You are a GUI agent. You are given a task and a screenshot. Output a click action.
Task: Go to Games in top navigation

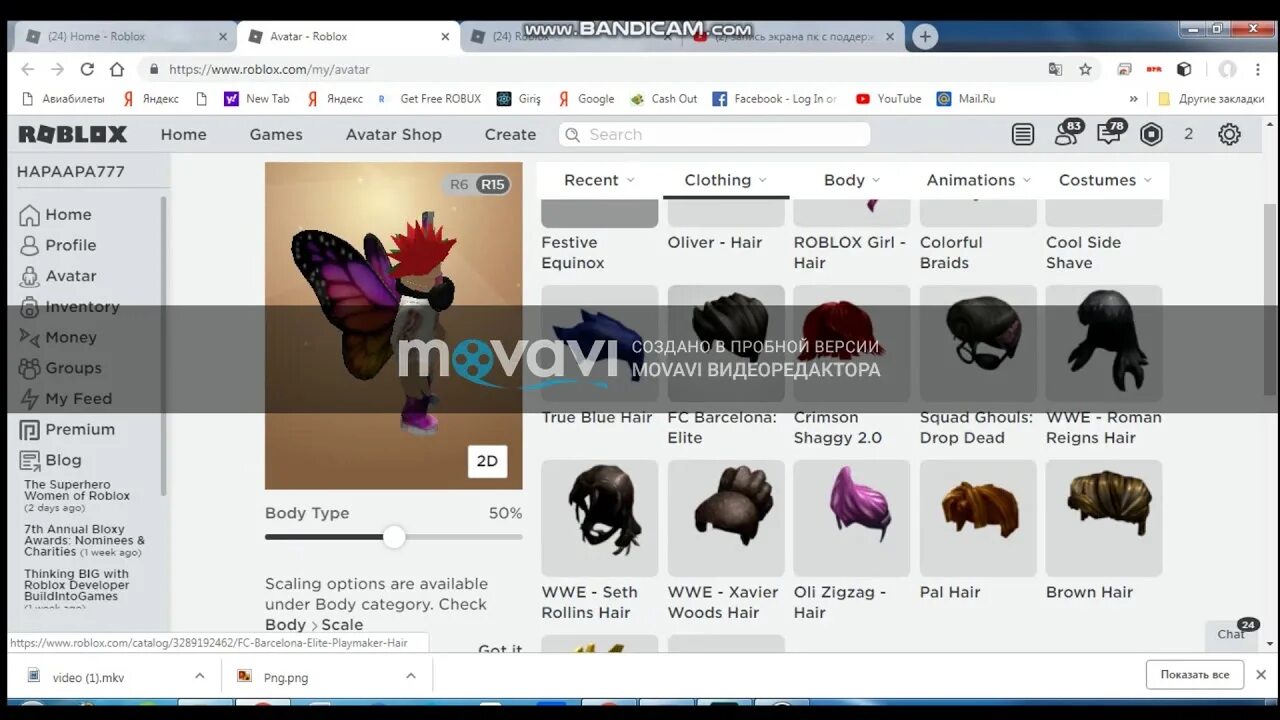point(276,134)
